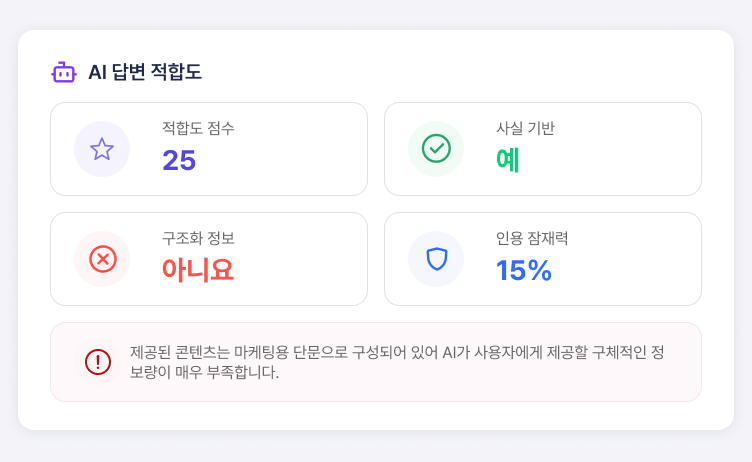Open the 구조화 정보 card

click(x=209, y=259)
